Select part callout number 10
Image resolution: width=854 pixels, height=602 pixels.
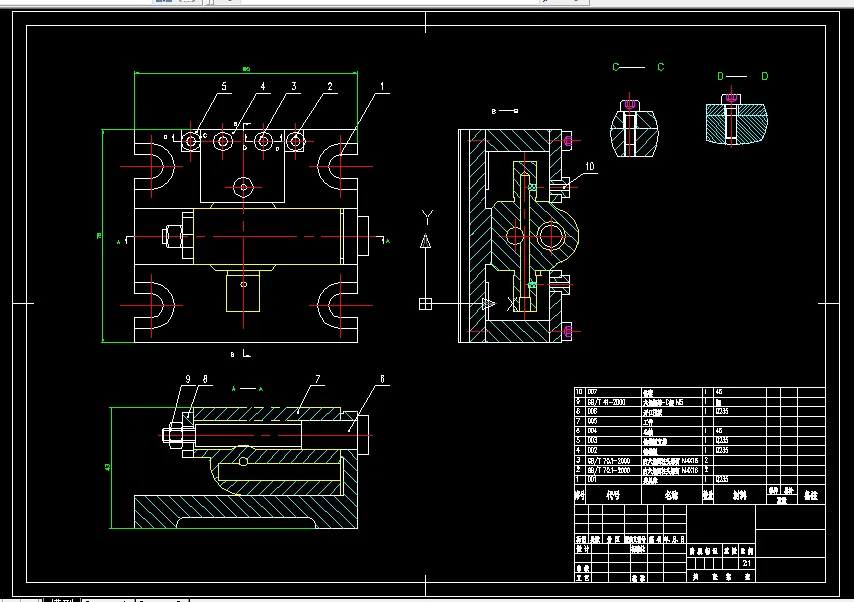pos(590,167)
